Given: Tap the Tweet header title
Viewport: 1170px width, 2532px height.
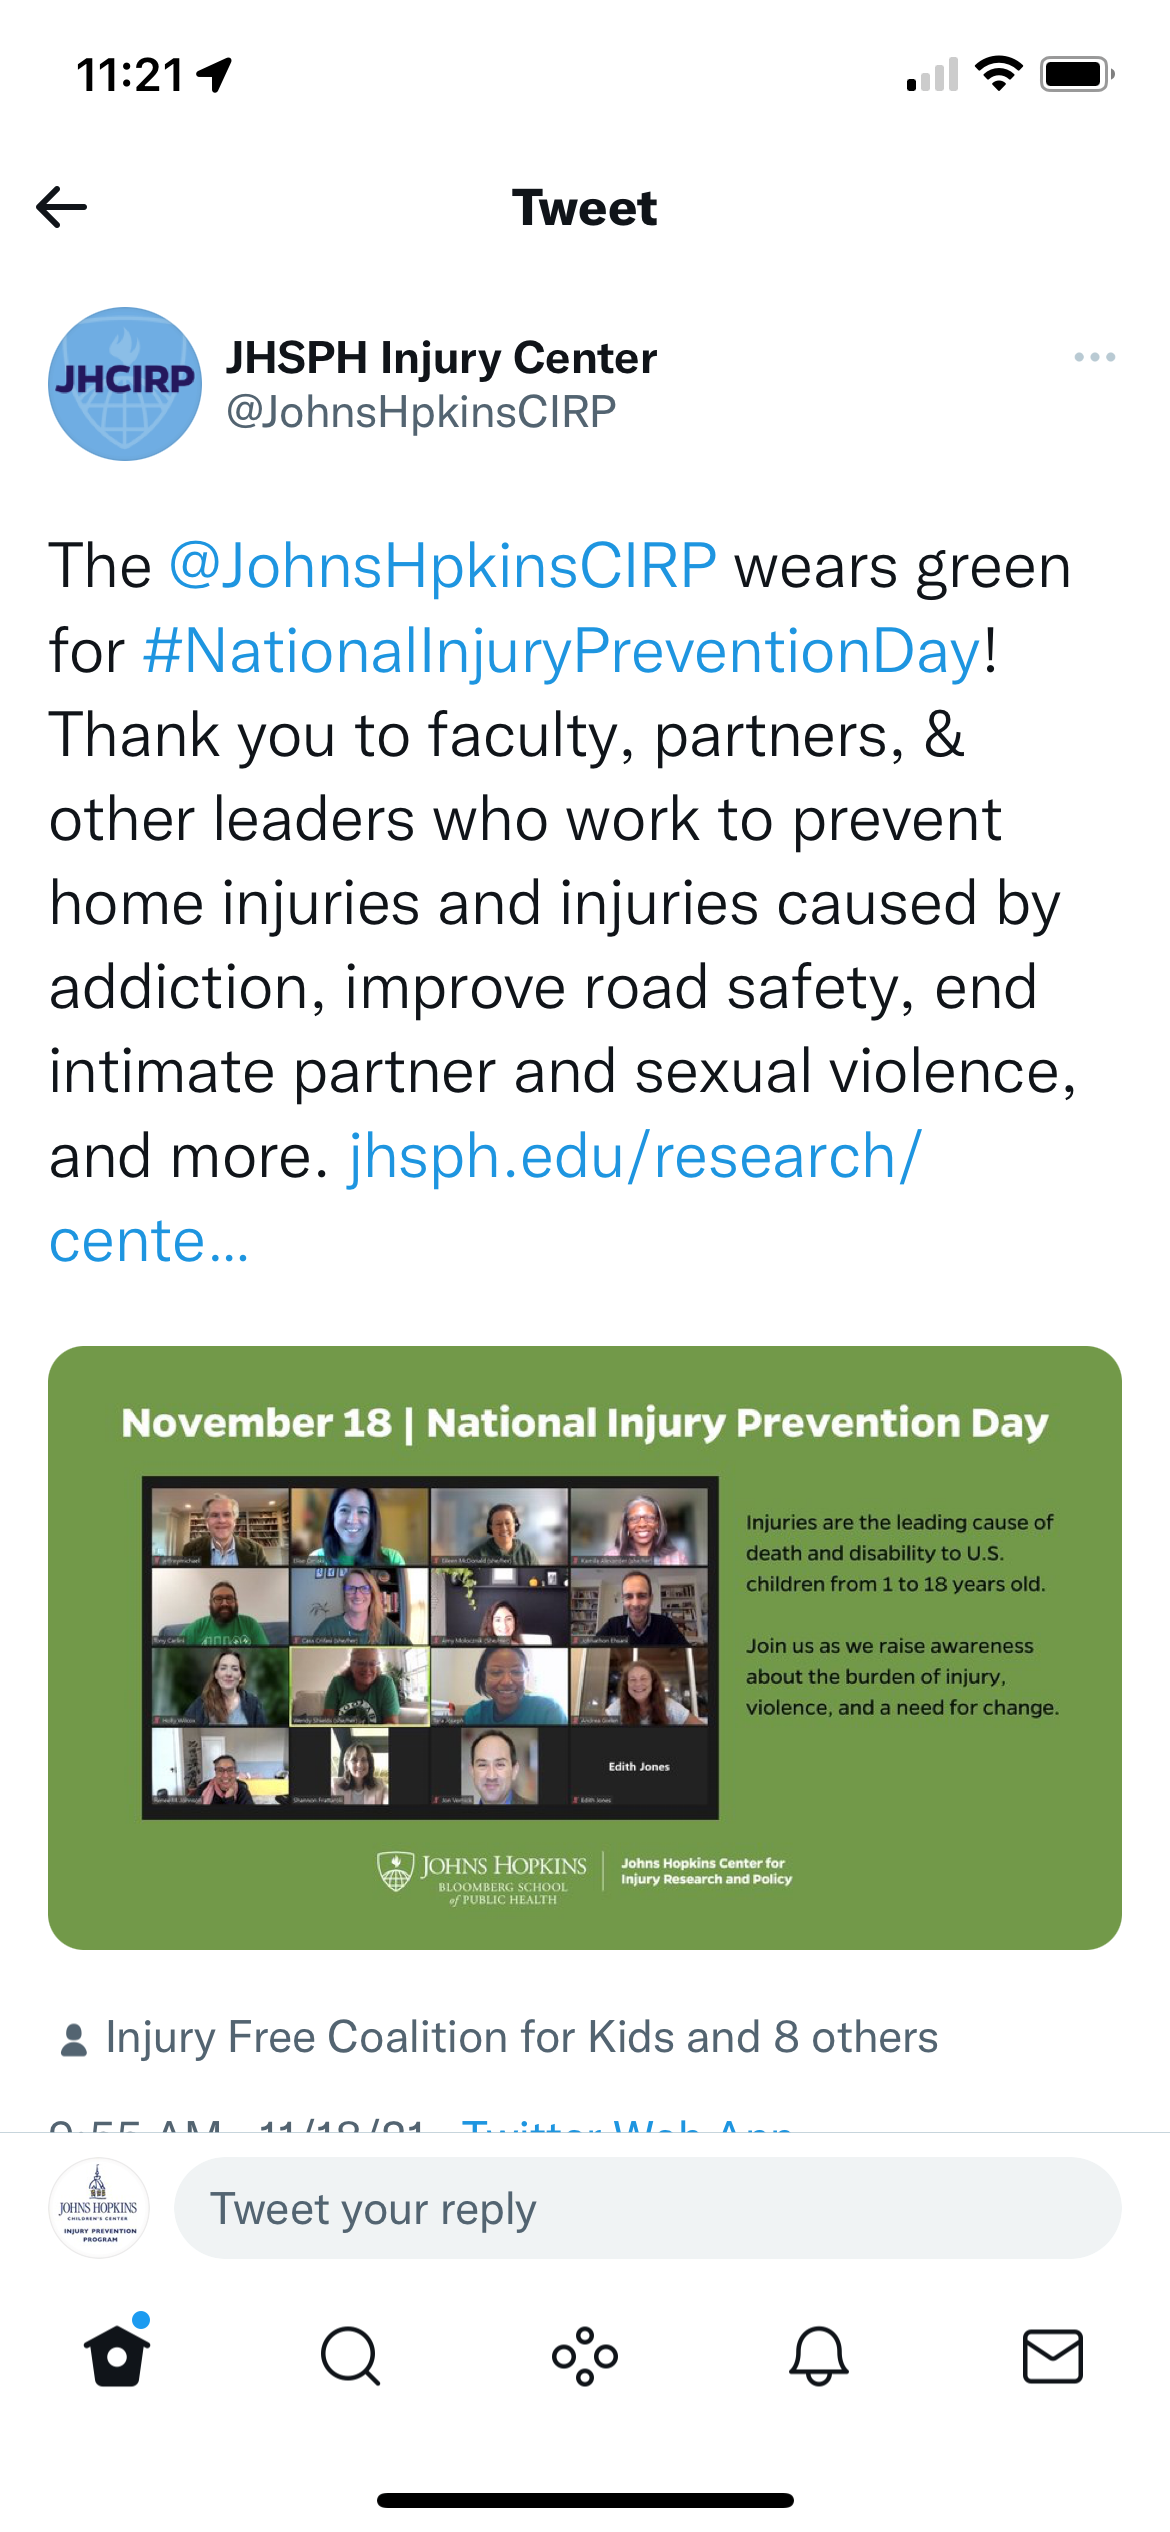Looking at the screenshot, I should pyautogui.click(x=585, y=208).
